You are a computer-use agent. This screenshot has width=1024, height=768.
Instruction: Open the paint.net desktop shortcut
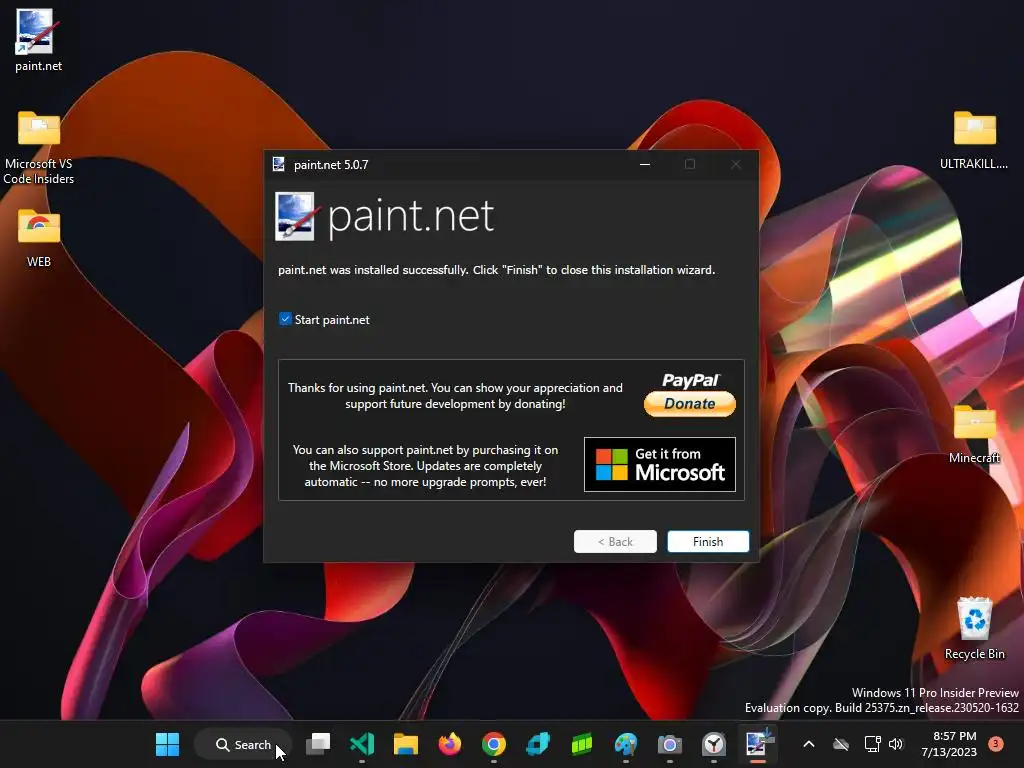click(38, 40)
